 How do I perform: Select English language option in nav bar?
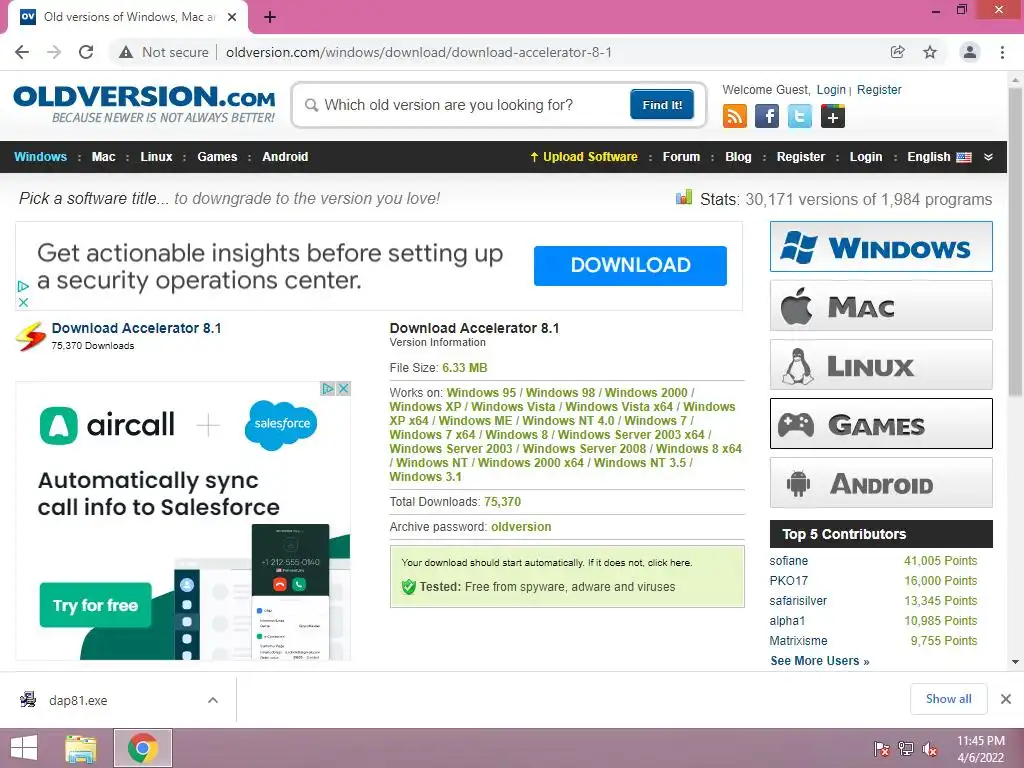(939, 157)
